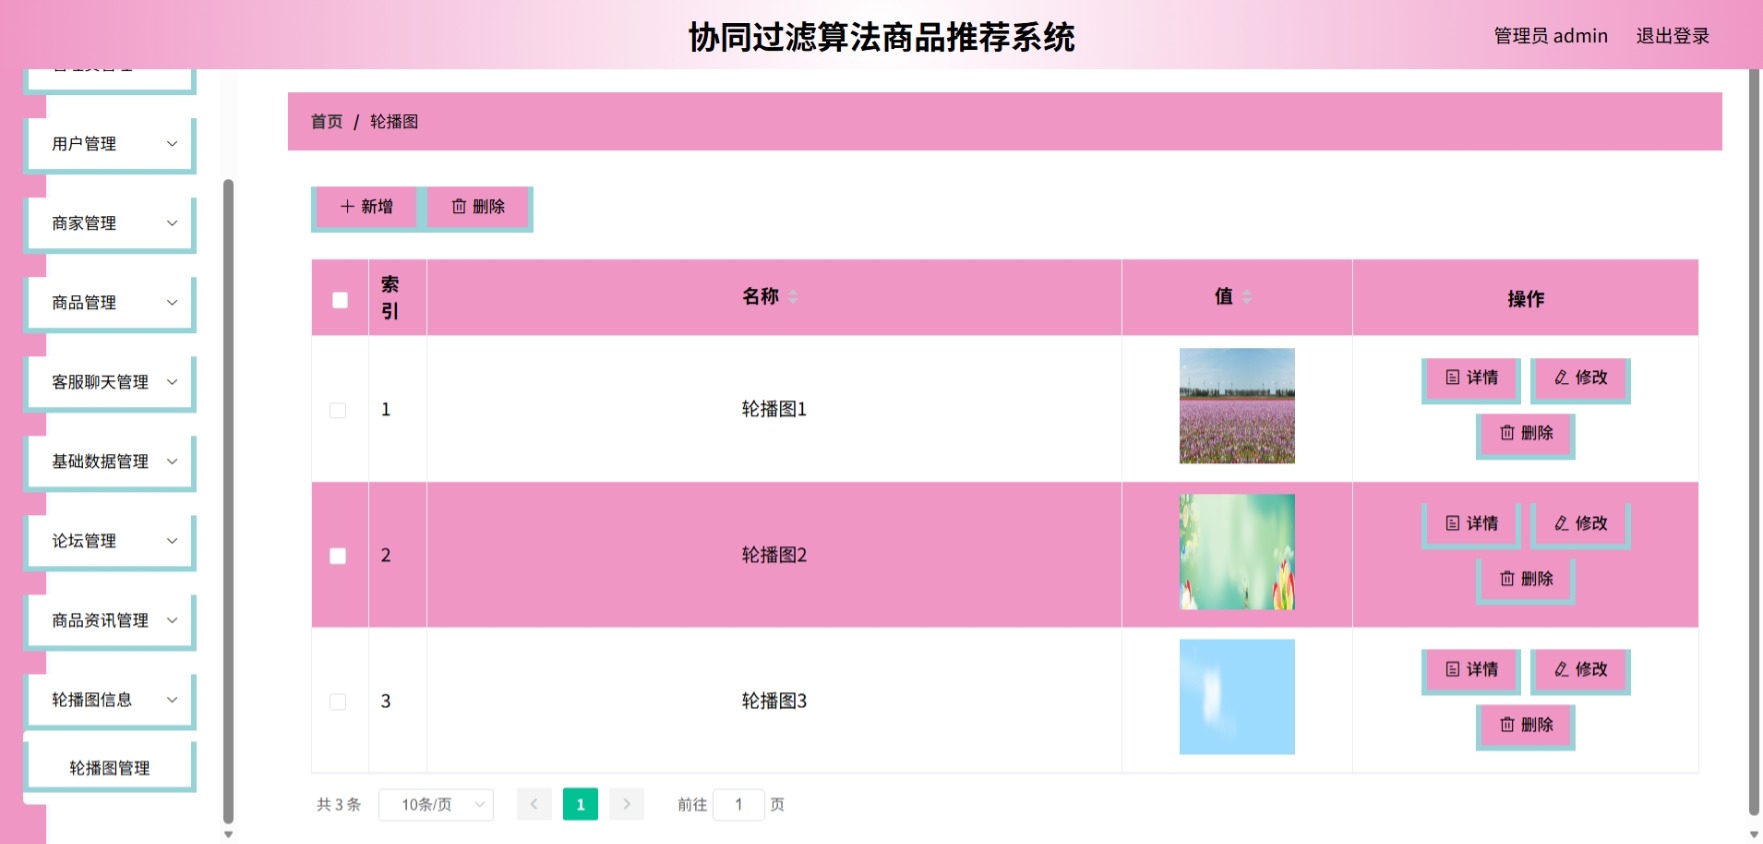Image resolution: width=1763 pixels, height=844 pixels.
Task: Delete the 轮播图1 row
Action: click(x=1526, y=434)
